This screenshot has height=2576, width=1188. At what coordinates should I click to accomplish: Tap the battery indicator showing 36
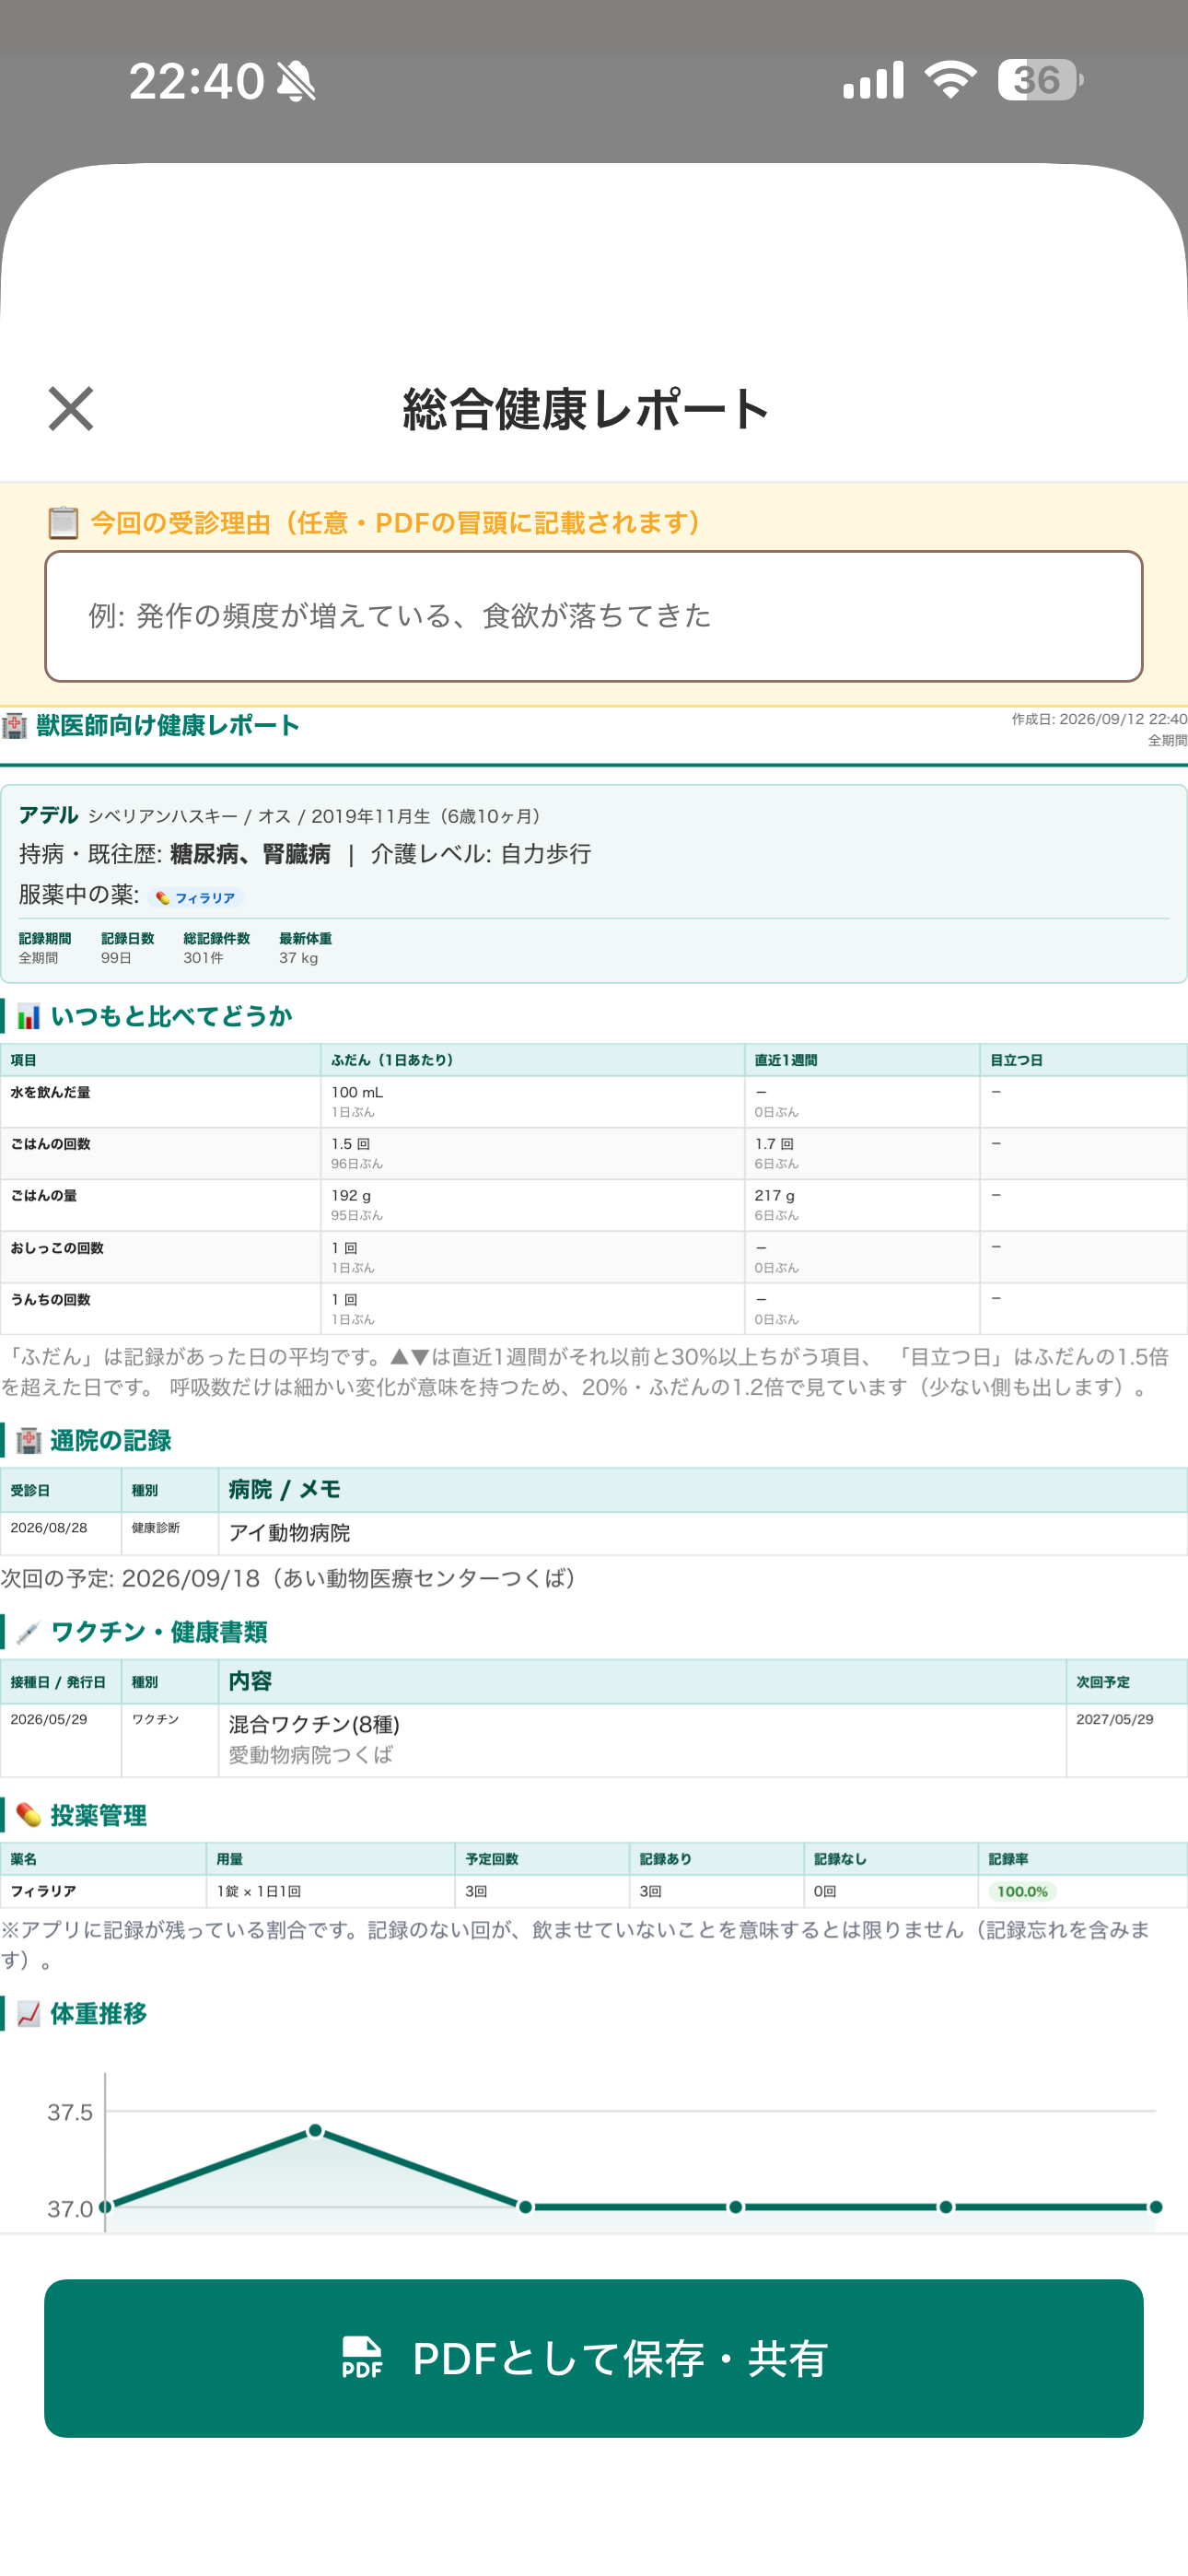[1040, 80]
